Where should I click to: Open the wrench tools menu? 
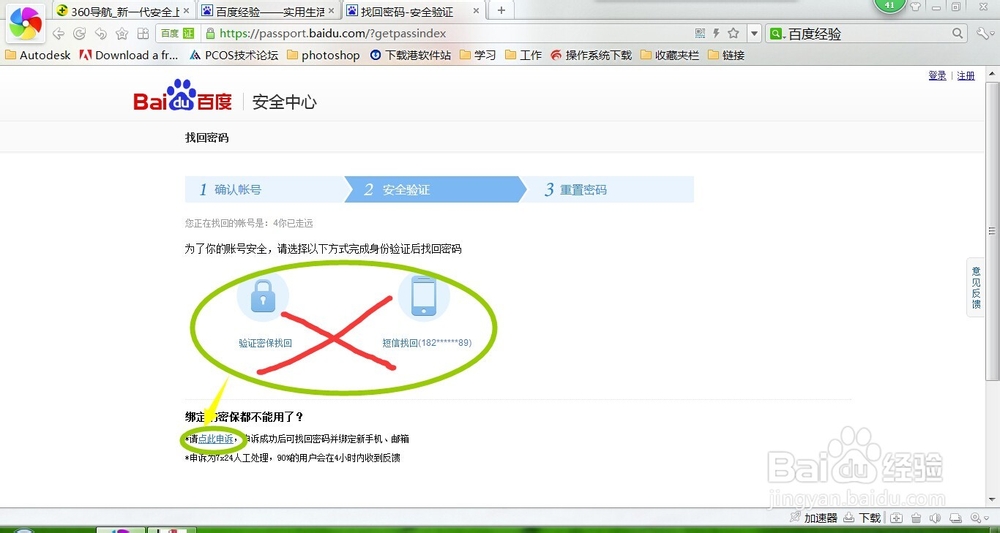tap(983, 33)
